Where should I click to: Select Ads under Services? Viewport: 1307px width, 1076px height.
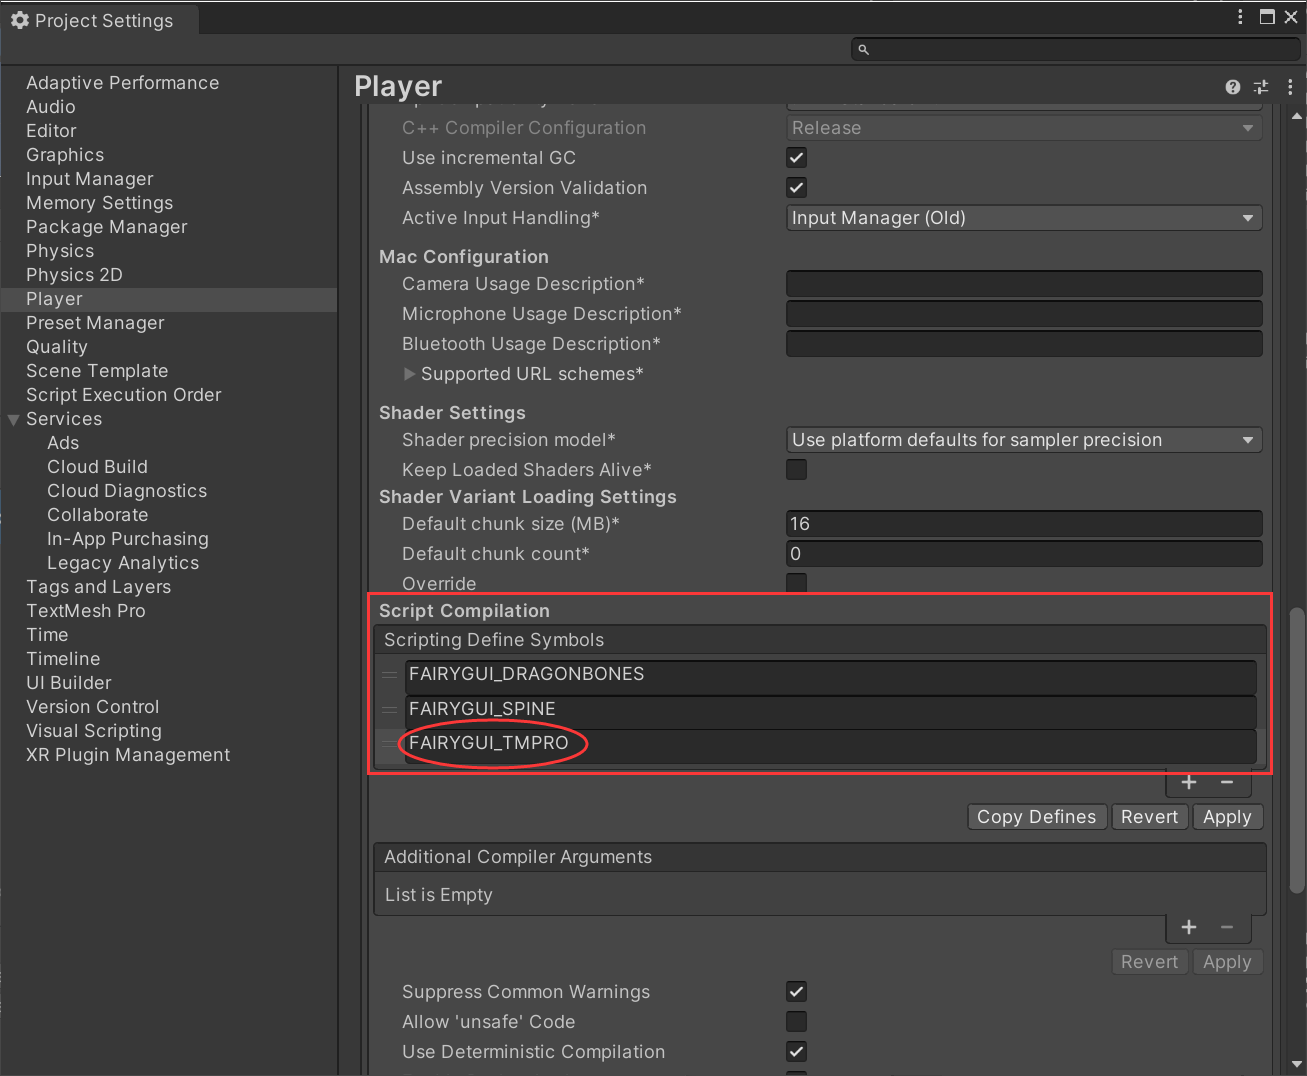(63, 443)
